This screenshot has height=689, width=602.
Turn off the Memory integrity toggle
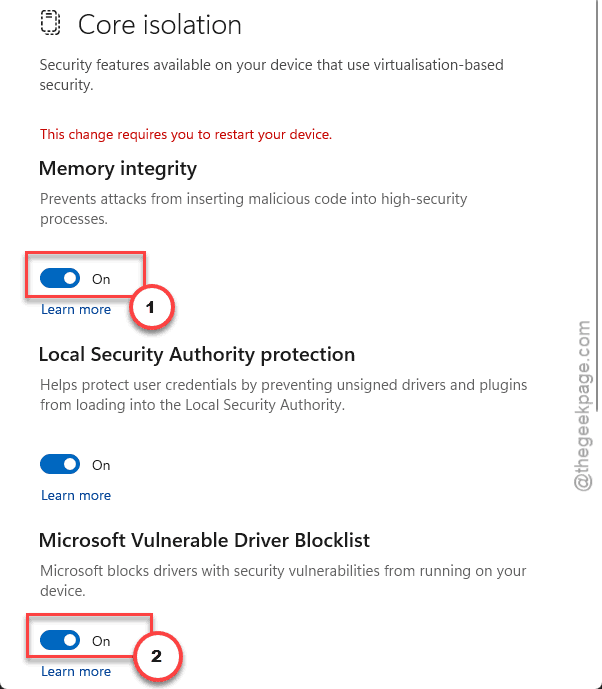60,279
